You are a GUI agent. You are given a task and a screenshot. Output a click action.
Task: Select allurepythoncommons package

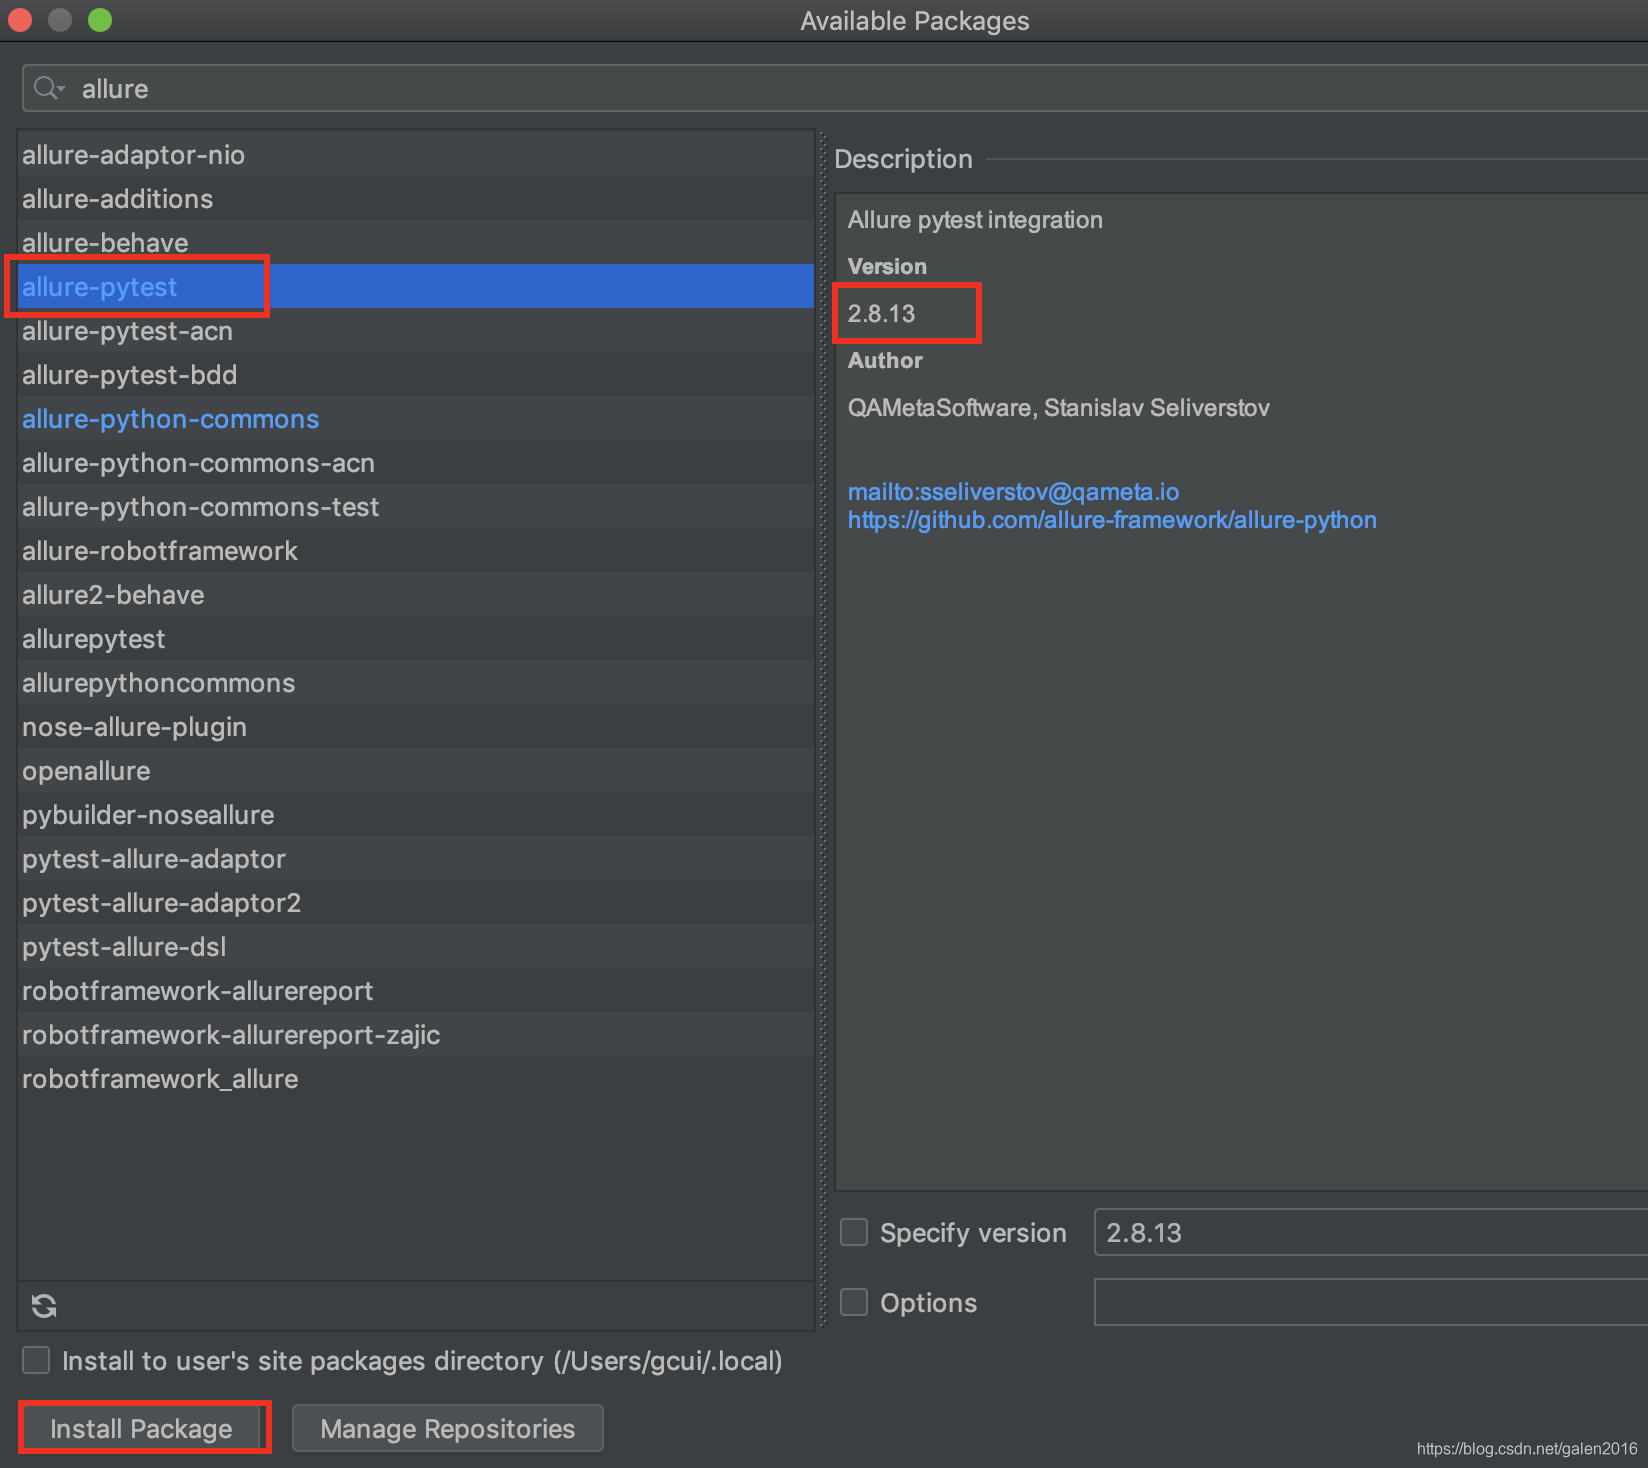[416, 683]
